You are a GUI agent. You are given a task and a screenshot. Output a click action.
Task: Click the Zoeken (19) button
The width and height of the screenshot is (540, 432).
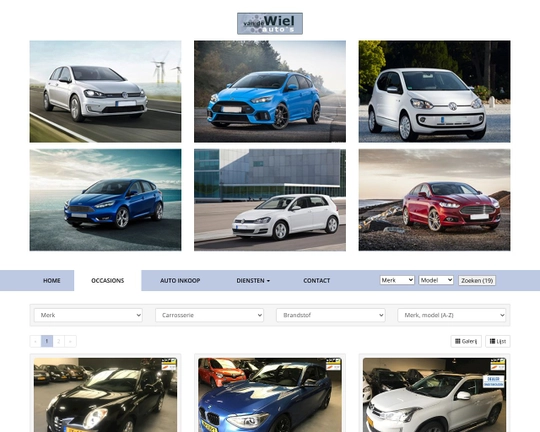[477, 280]
